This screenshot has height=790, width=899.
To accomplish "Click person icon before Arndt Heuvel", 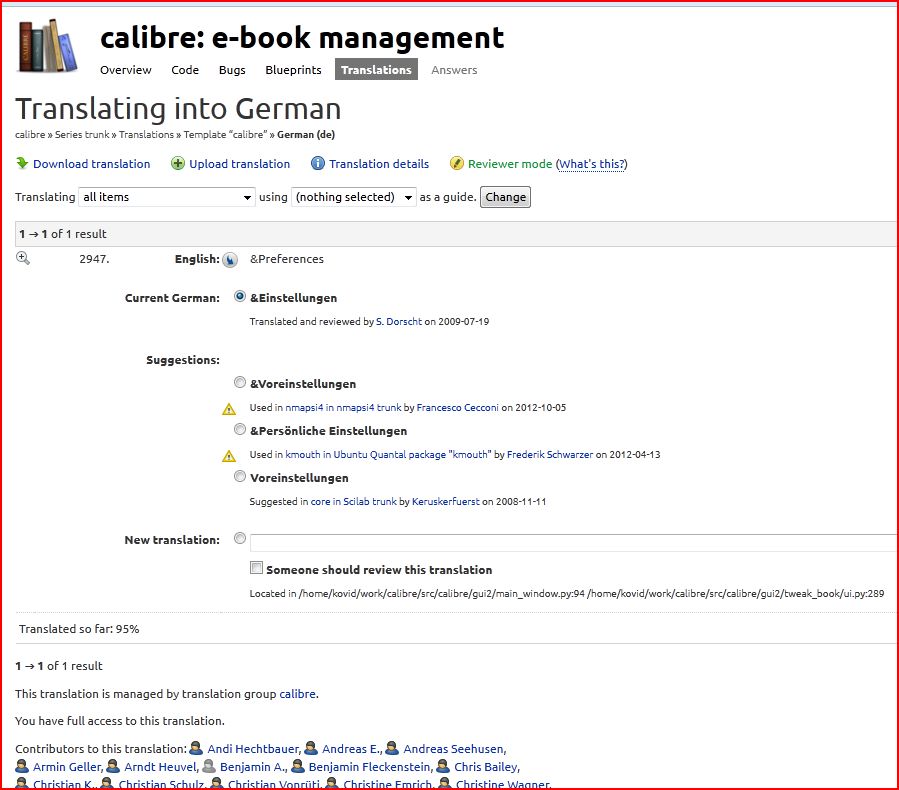I will 114,766.
